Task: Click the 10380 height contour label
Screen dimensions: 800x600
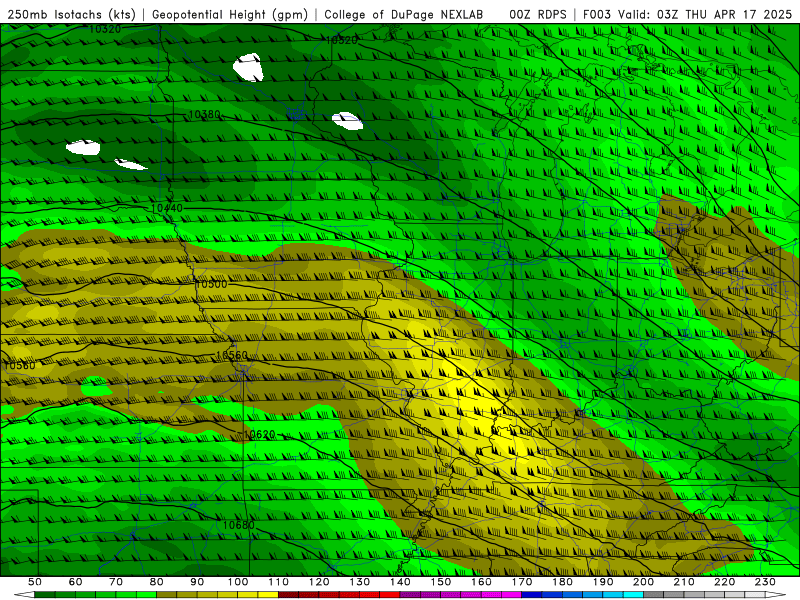Action: click(x=204, y=114)
